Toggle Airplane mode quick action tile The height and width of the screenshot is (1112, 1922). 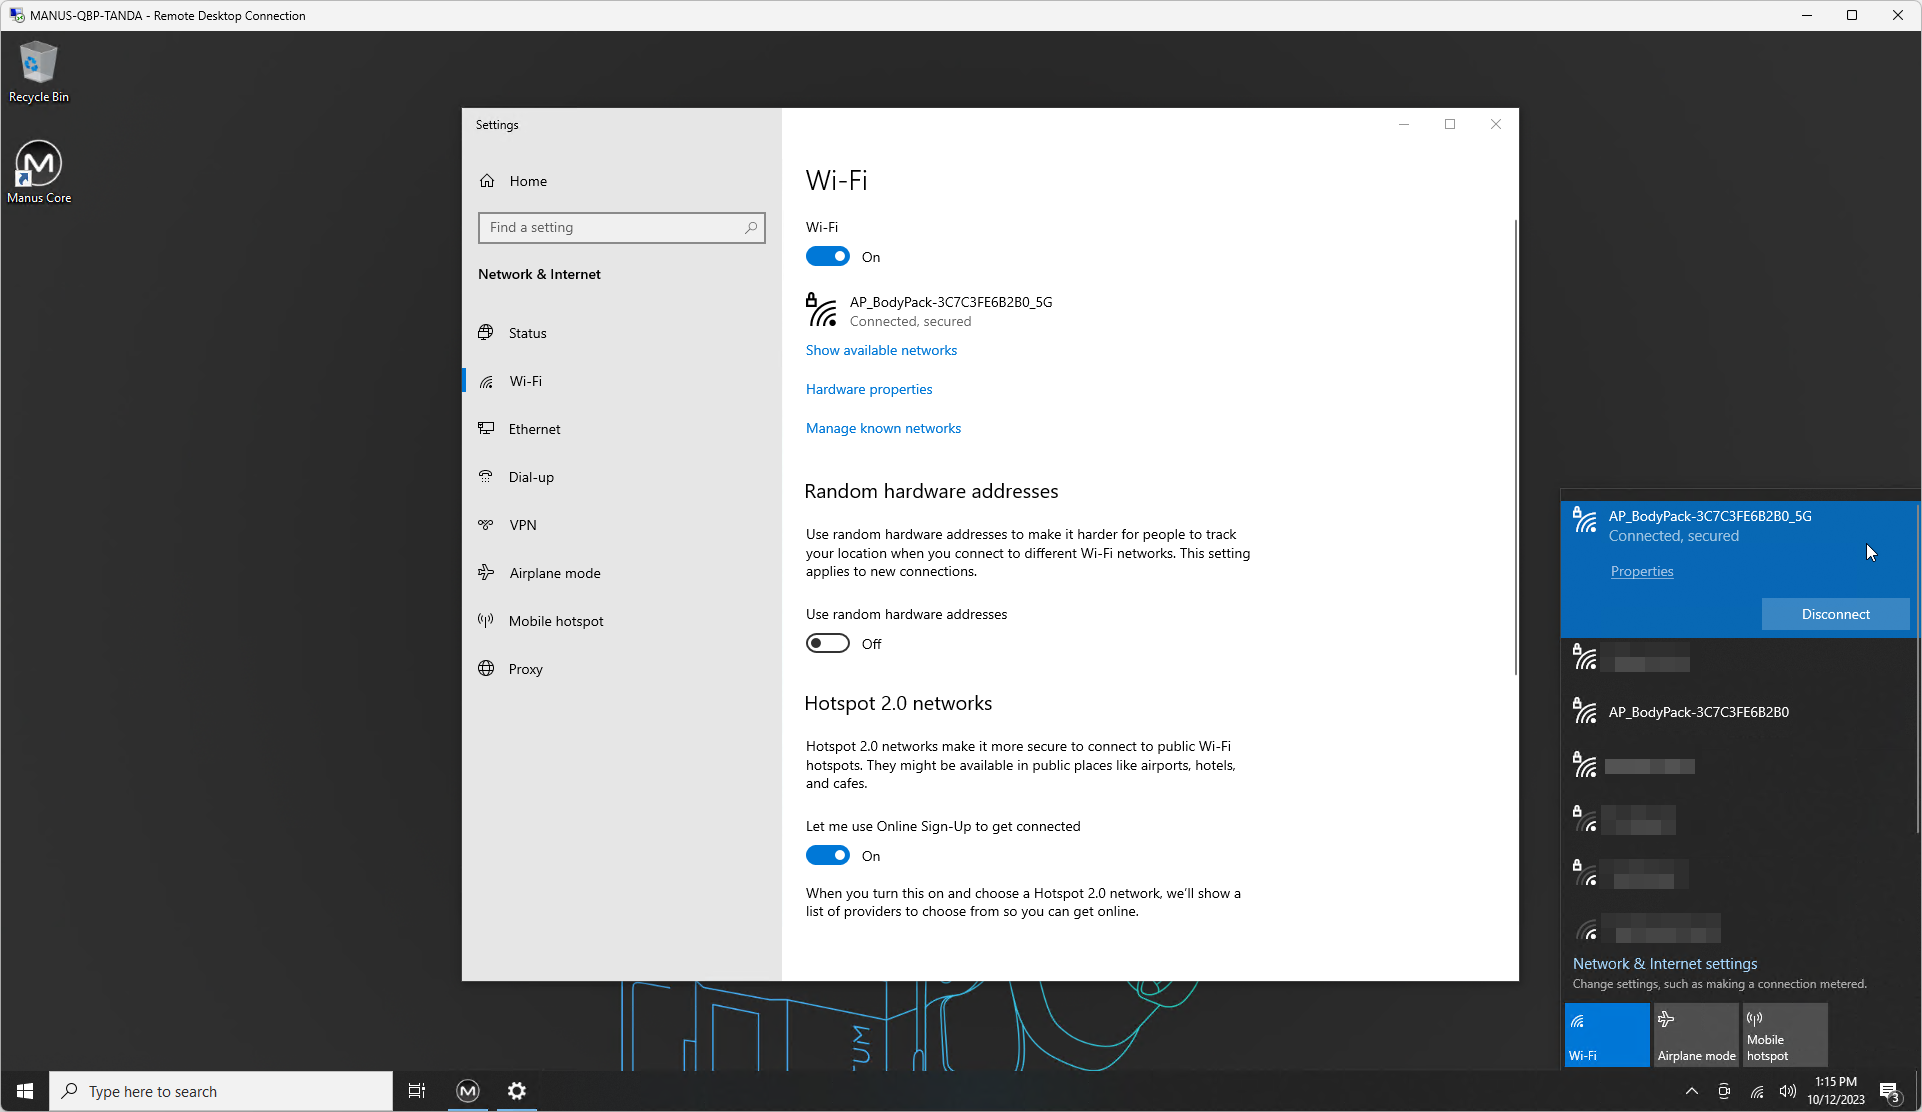[1696, 1035]
